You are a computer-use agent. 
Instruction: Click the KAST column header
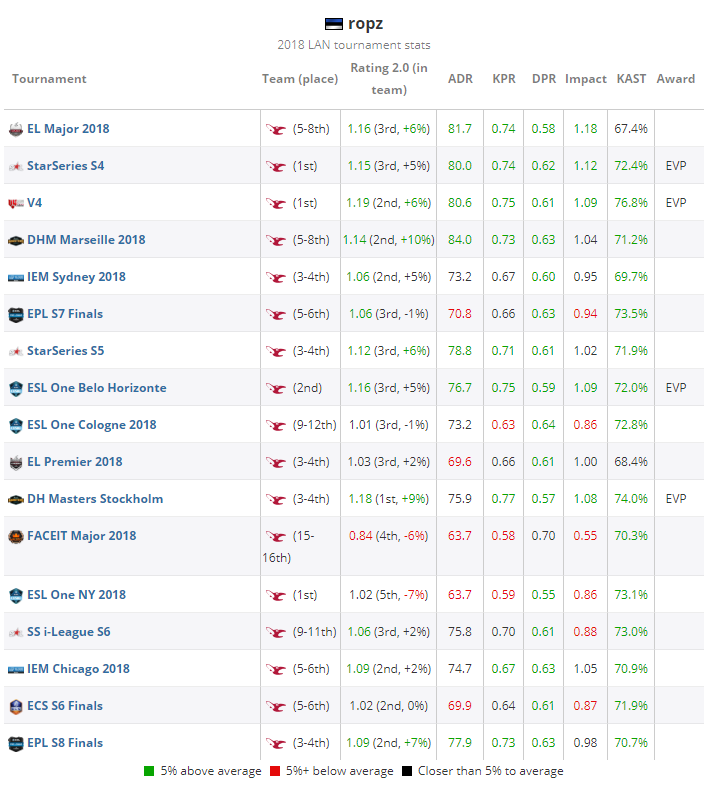point(631,79)
